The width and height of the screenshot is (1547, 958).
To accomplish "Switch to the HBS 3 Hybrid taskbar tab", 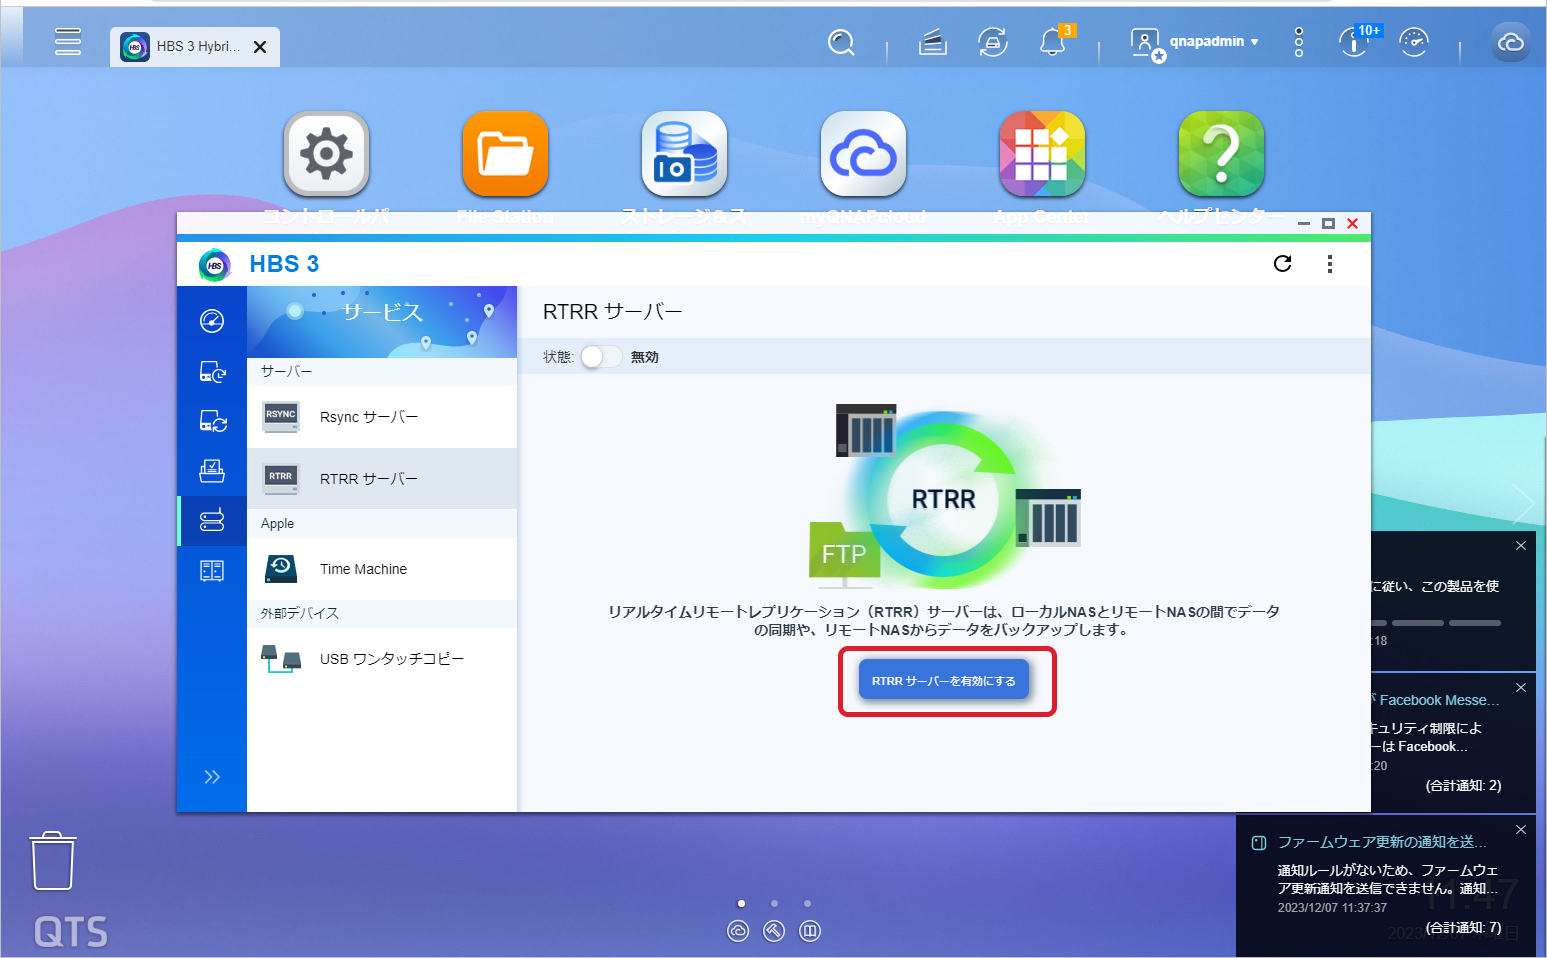I will 195,47.
